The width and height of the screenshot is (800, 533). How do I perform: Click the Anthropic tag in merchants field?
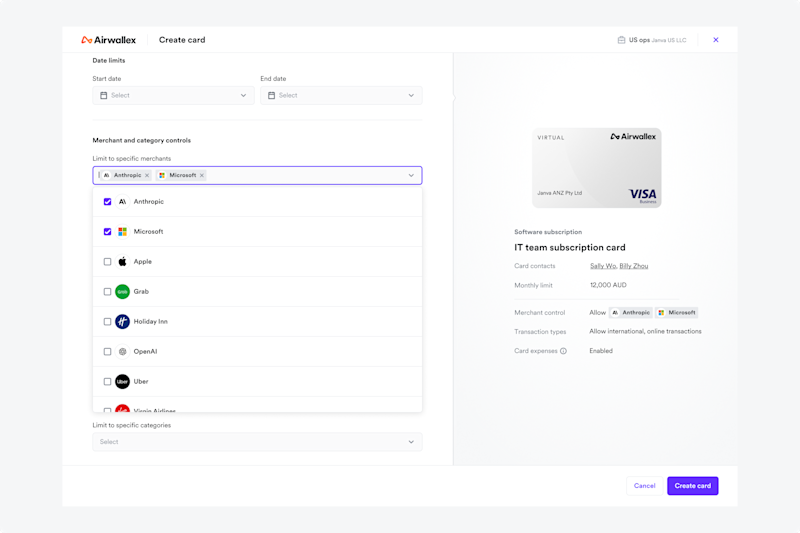(x=127, y=175)
